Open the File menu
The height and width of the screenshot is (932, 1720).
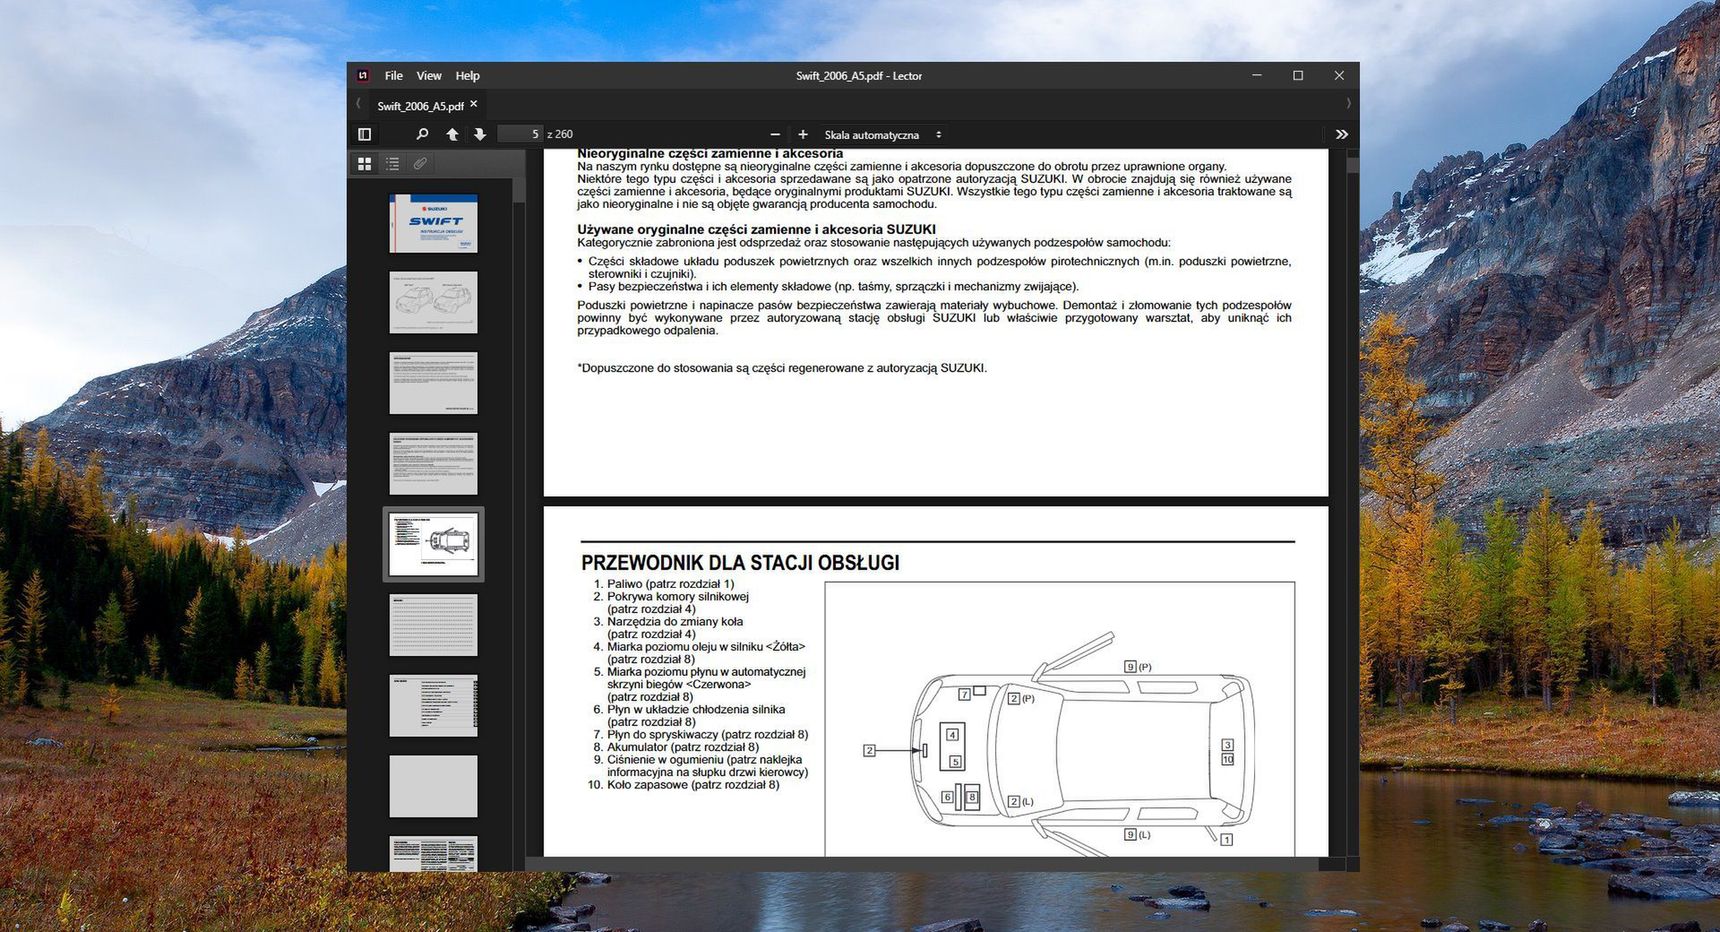click(394, 76)
